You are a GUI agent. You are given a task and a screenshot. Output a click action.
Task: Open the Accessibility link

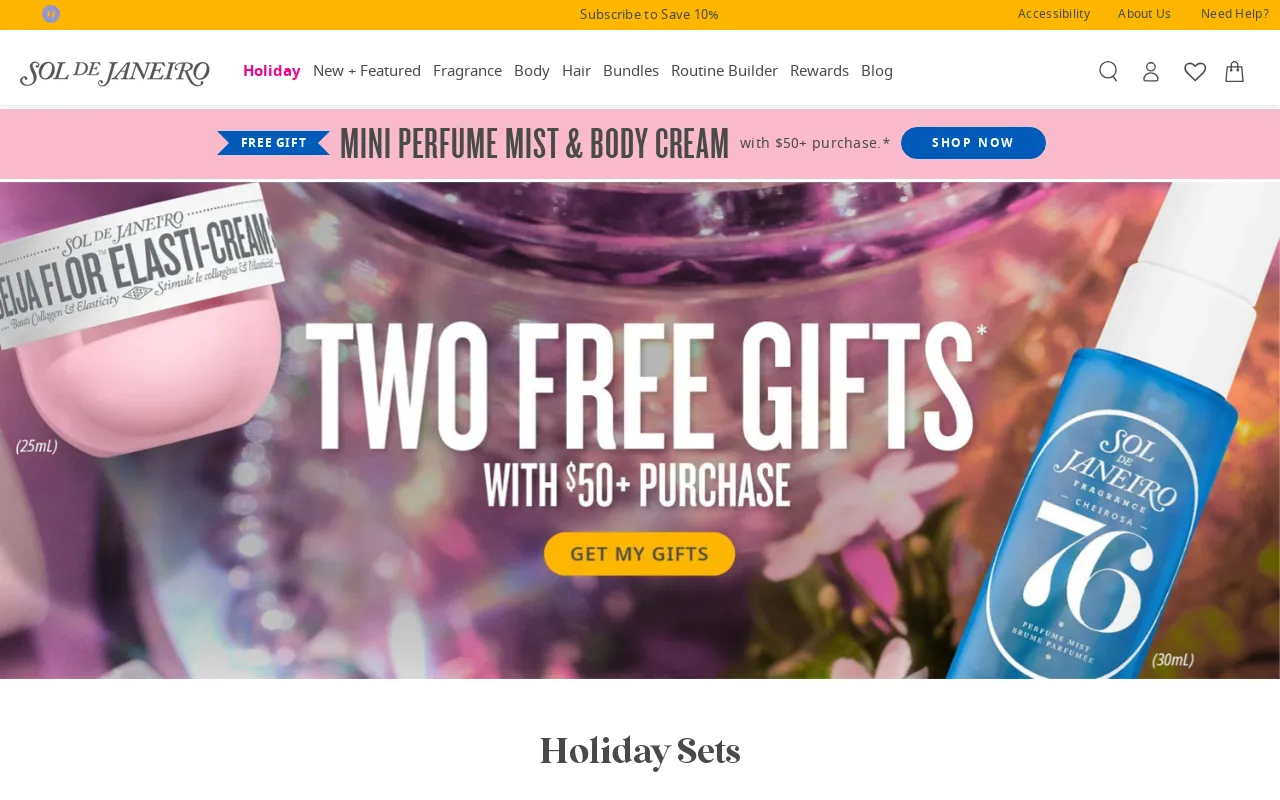(x=1054, y=14)
